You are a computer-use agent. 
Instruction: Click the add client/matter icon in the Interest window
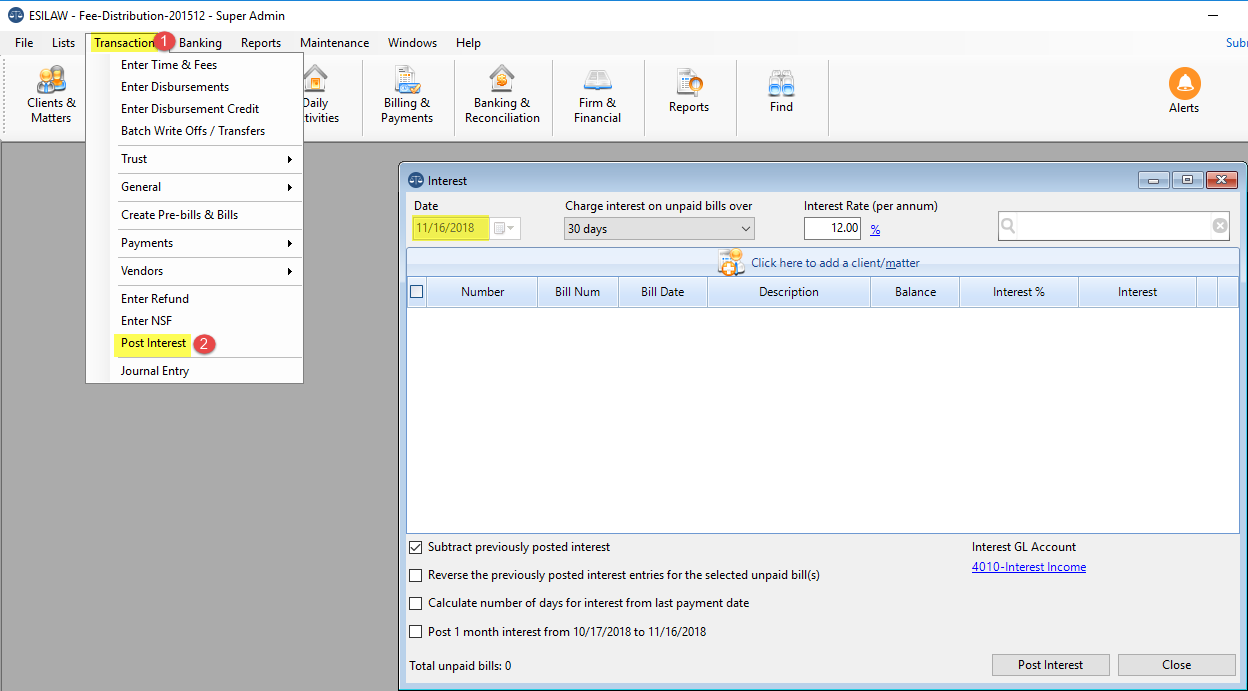[732, 262]
